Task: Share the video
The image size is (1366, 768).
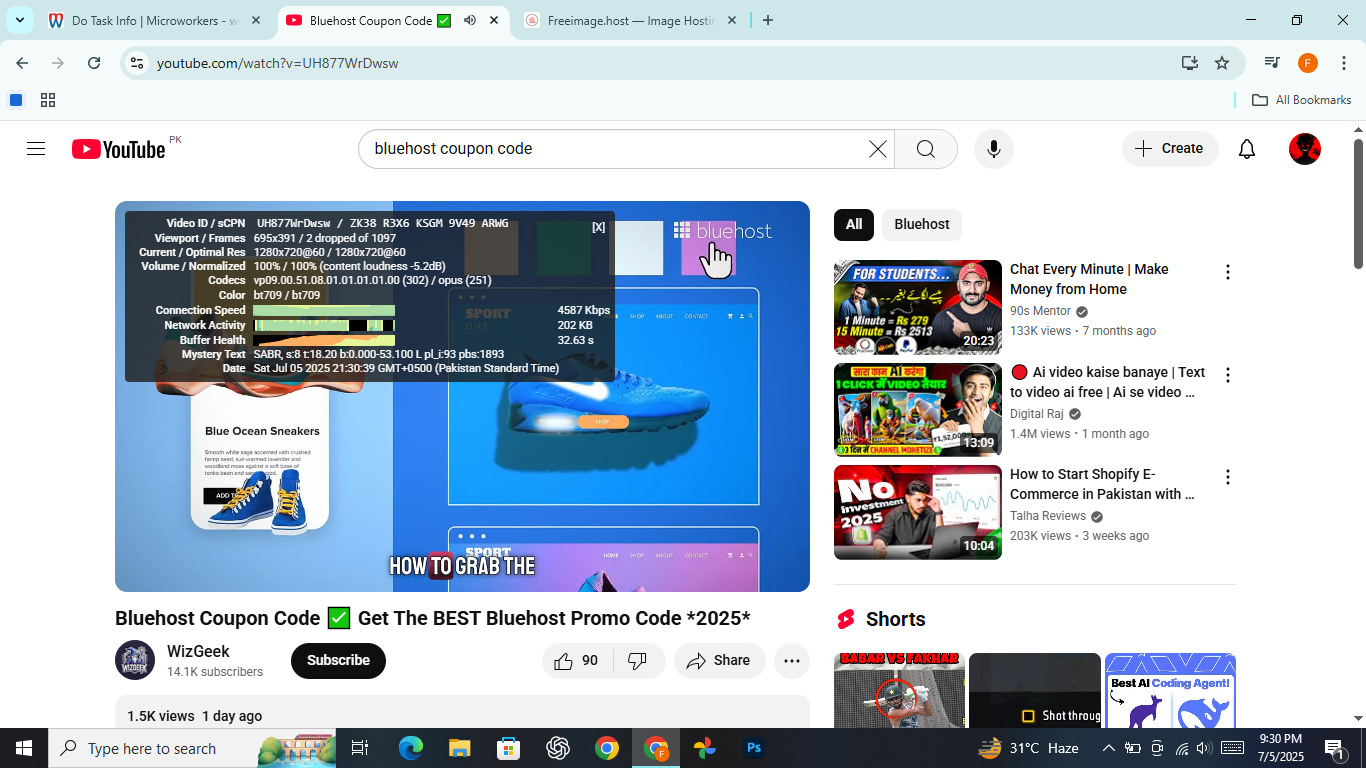Action: pyautogui.click(x=719, y=660)
